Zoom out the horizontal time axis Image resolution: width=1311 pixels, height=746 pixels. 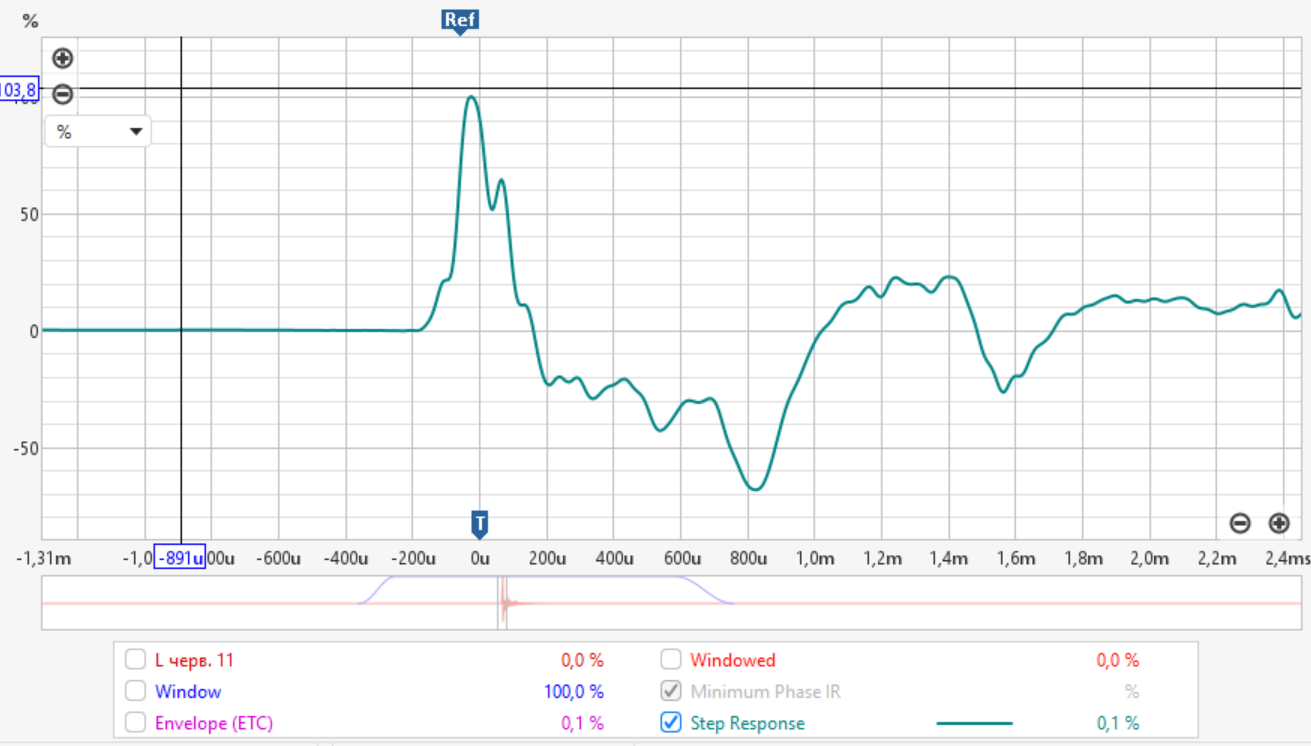[x=1240, y=522]
